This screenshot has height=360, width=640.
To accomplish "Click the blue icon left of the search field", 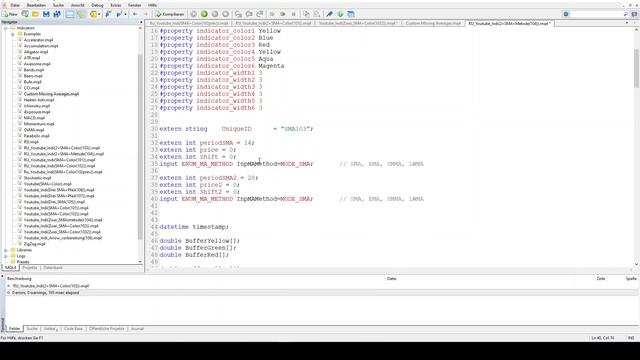I will pos(566,14).
